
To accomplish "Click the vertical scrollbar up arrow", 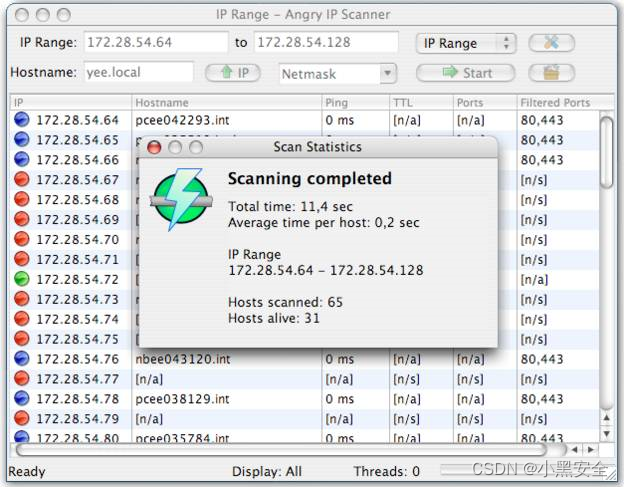I will [x=606, y=418].
